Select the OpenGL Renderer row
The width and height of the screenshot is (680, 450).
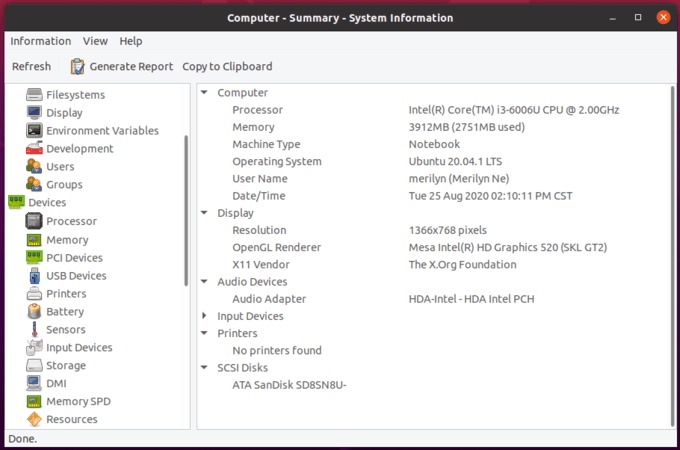[x=434, y=247]
